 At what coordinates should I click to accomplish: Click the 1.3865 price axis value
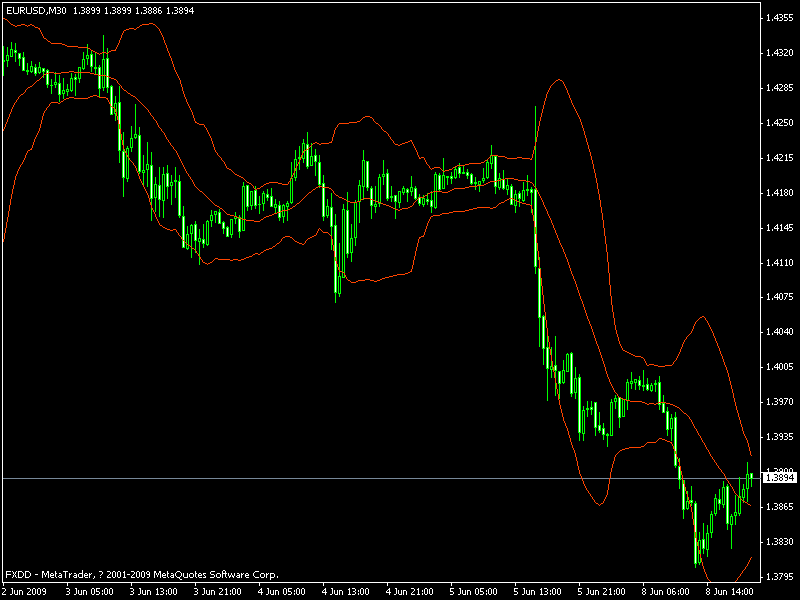click(780, 507)
